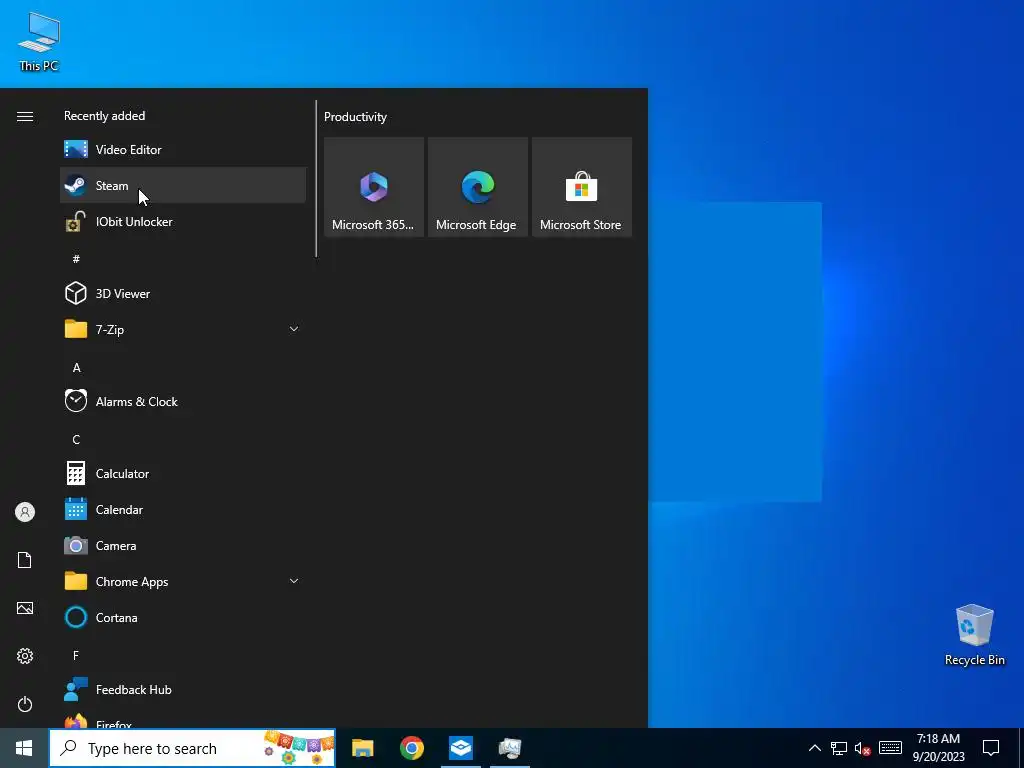Open IObit Unlocker app
1024x768 pixels.
click(x=183, y=221)
